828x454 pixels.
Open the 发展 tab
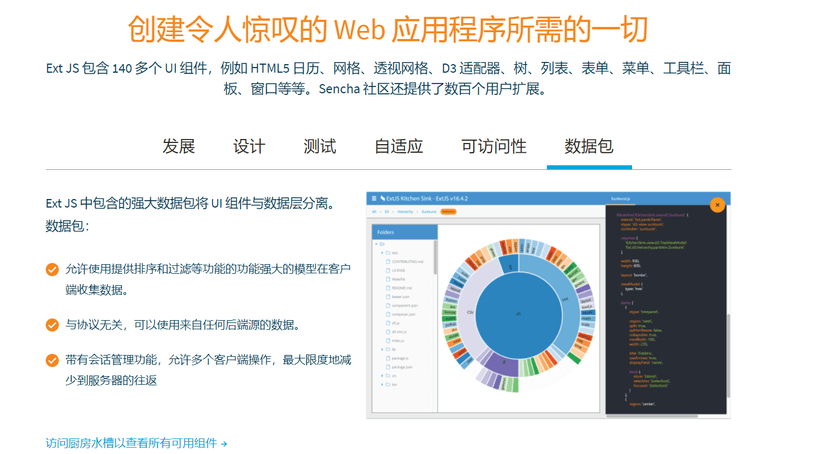pyautogui.click(x=178, y=146)
